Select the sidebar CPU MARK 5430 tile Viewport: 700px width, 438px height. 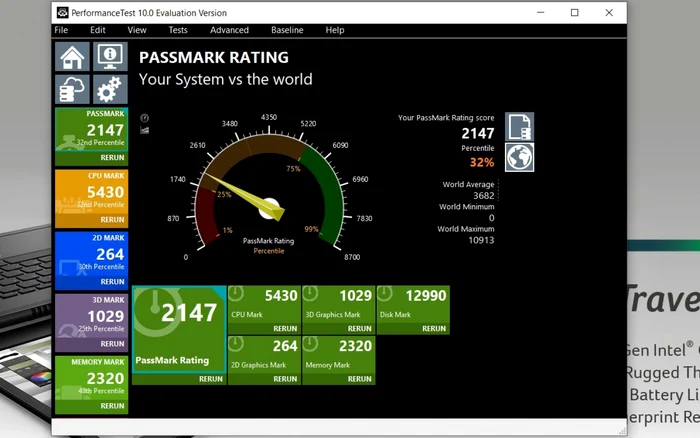click(x=92, y=192)
